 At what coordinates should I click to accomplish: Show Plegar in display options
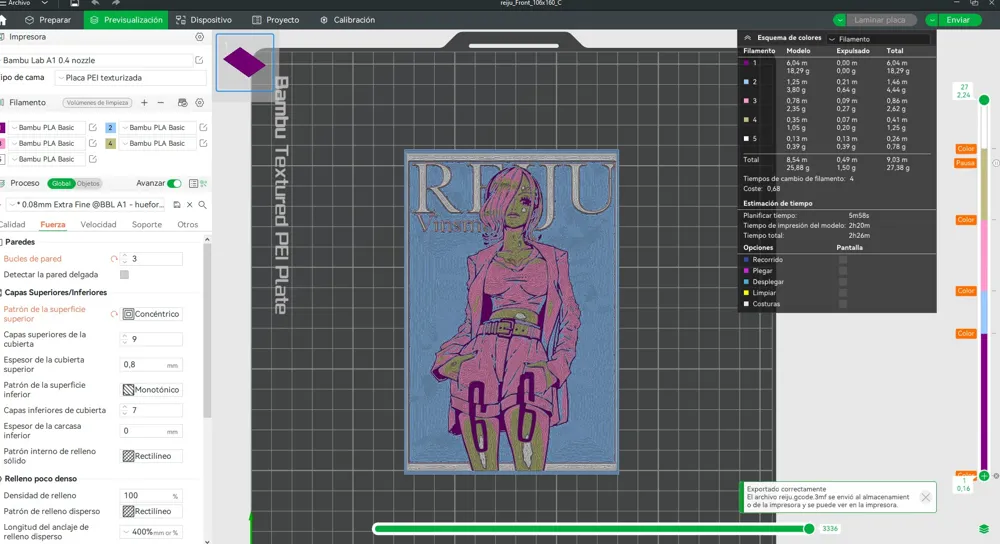tap(843, 270)
